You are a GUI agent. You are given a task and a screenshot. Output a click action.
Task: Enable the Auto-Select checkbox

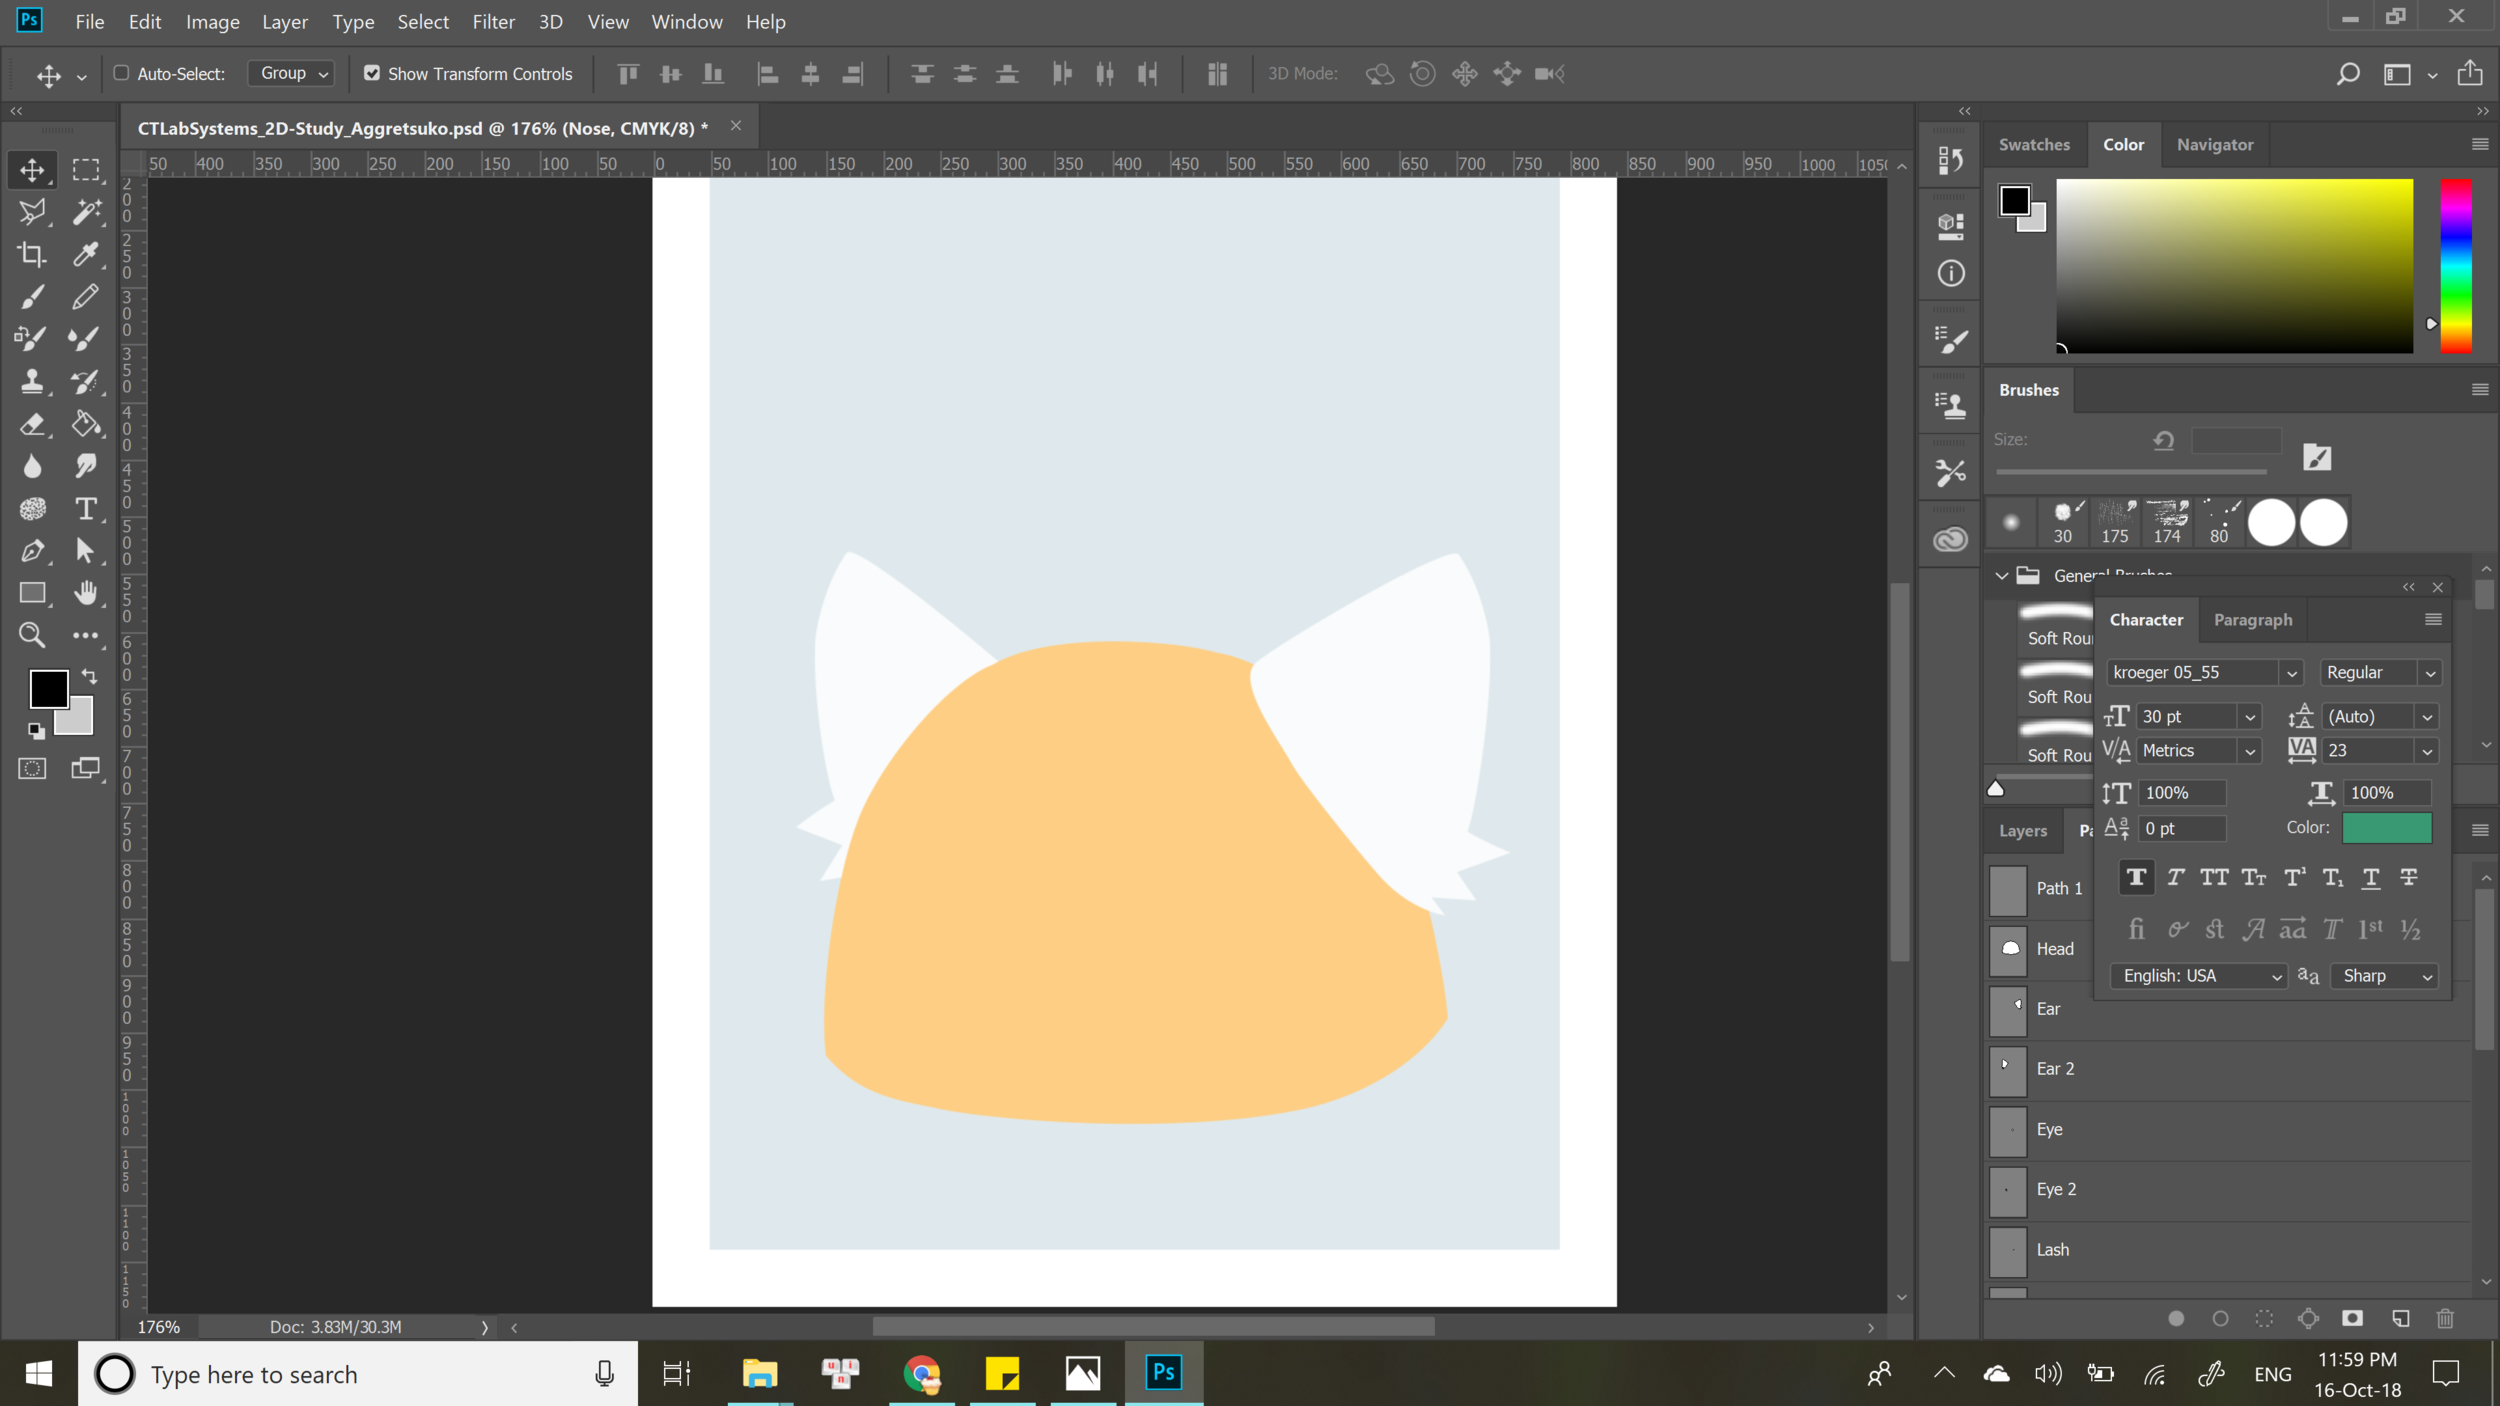[121, 73]
